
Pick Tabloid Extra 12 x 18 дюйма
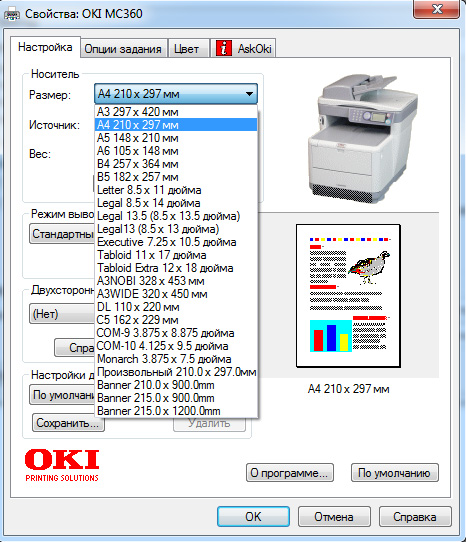(x=176, y=268)
